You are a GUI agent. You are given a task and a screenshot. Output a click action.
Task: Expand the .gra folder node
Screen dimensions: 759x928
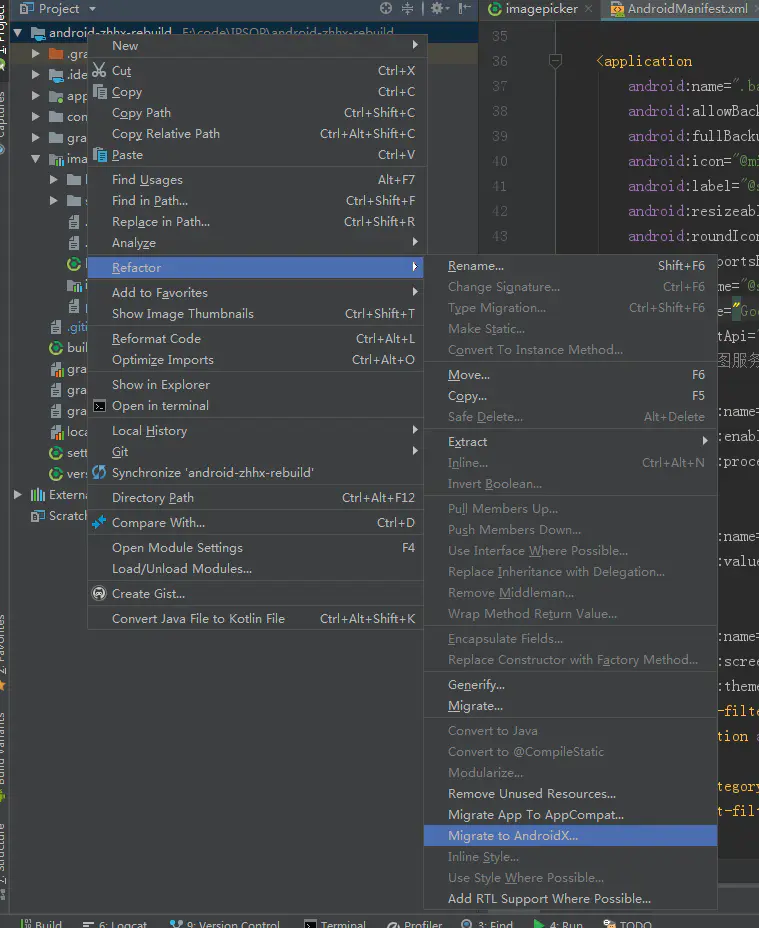(36, 53)
